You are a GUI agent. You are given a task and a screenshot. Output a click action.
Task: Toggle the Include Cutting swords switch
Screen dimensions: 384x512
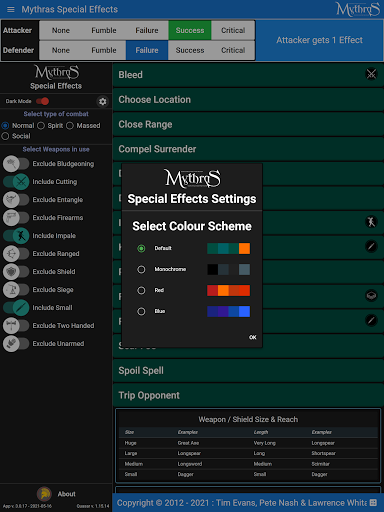click(16, 182)
